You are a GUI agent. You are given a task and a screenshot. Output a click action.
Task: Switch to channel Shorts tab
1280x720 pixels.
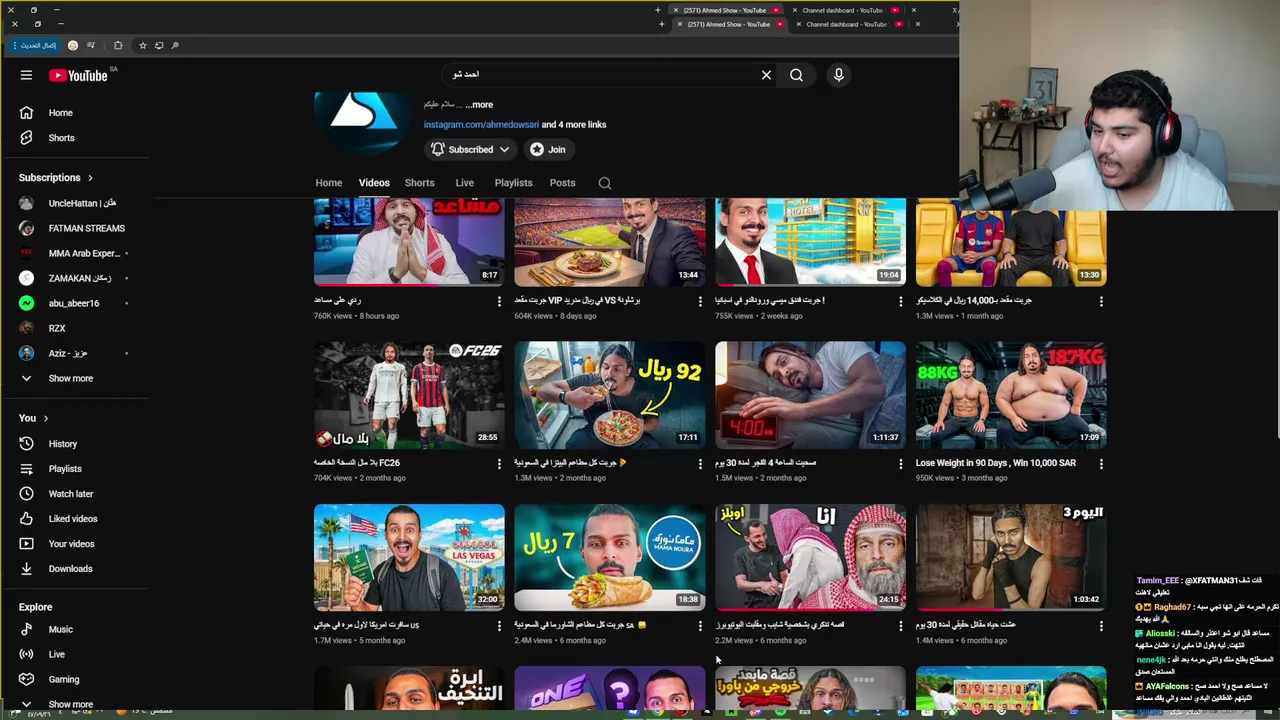tap(419, 183)
